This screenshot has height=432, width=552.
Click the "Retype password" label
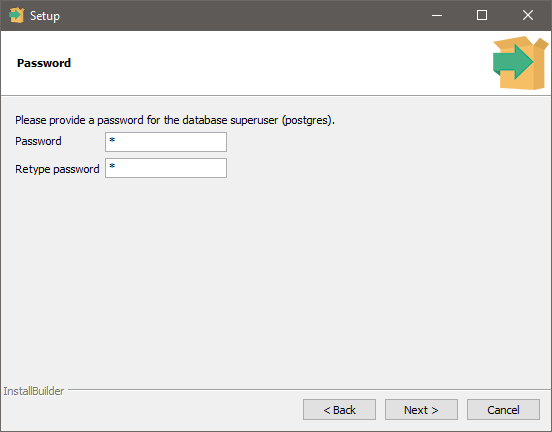tap(57, 169)
